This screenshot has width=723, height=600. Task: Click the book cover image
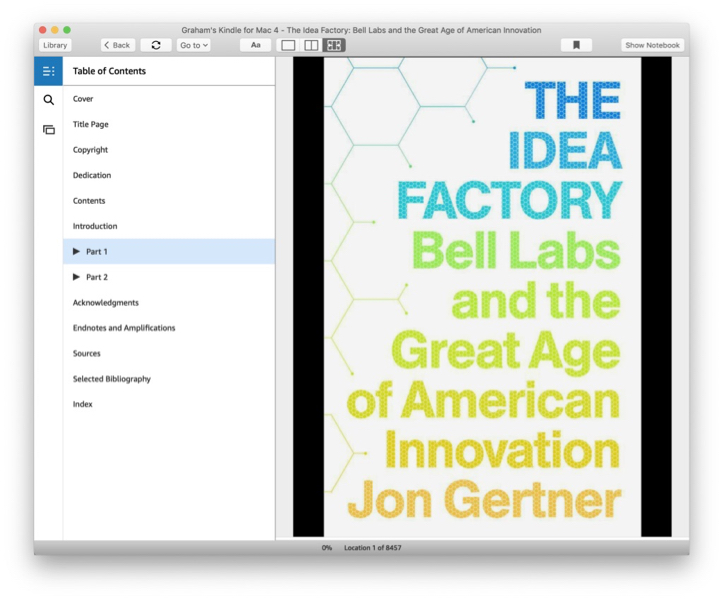click(x=482, y=297)
